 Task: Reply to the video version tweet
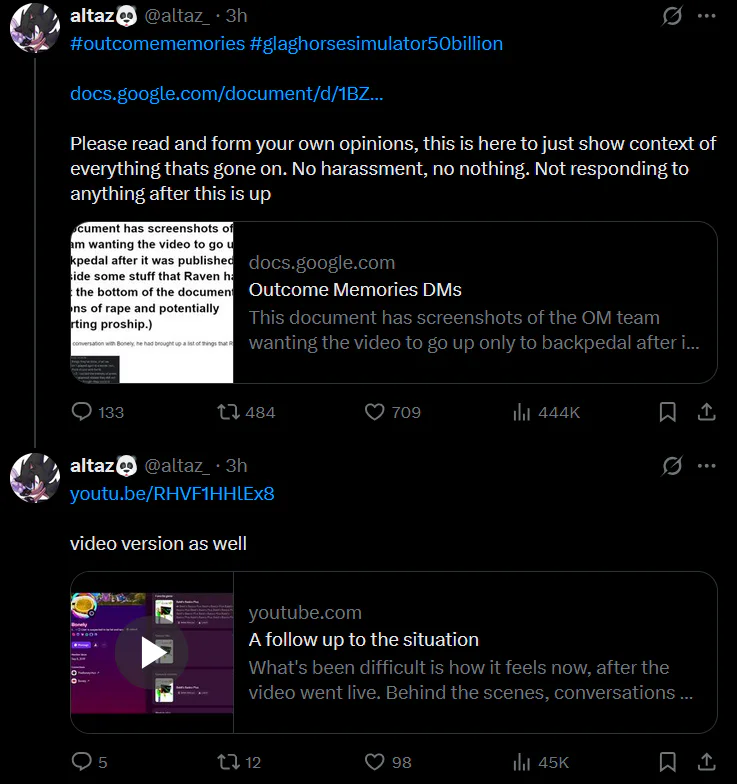pos(82,762)
